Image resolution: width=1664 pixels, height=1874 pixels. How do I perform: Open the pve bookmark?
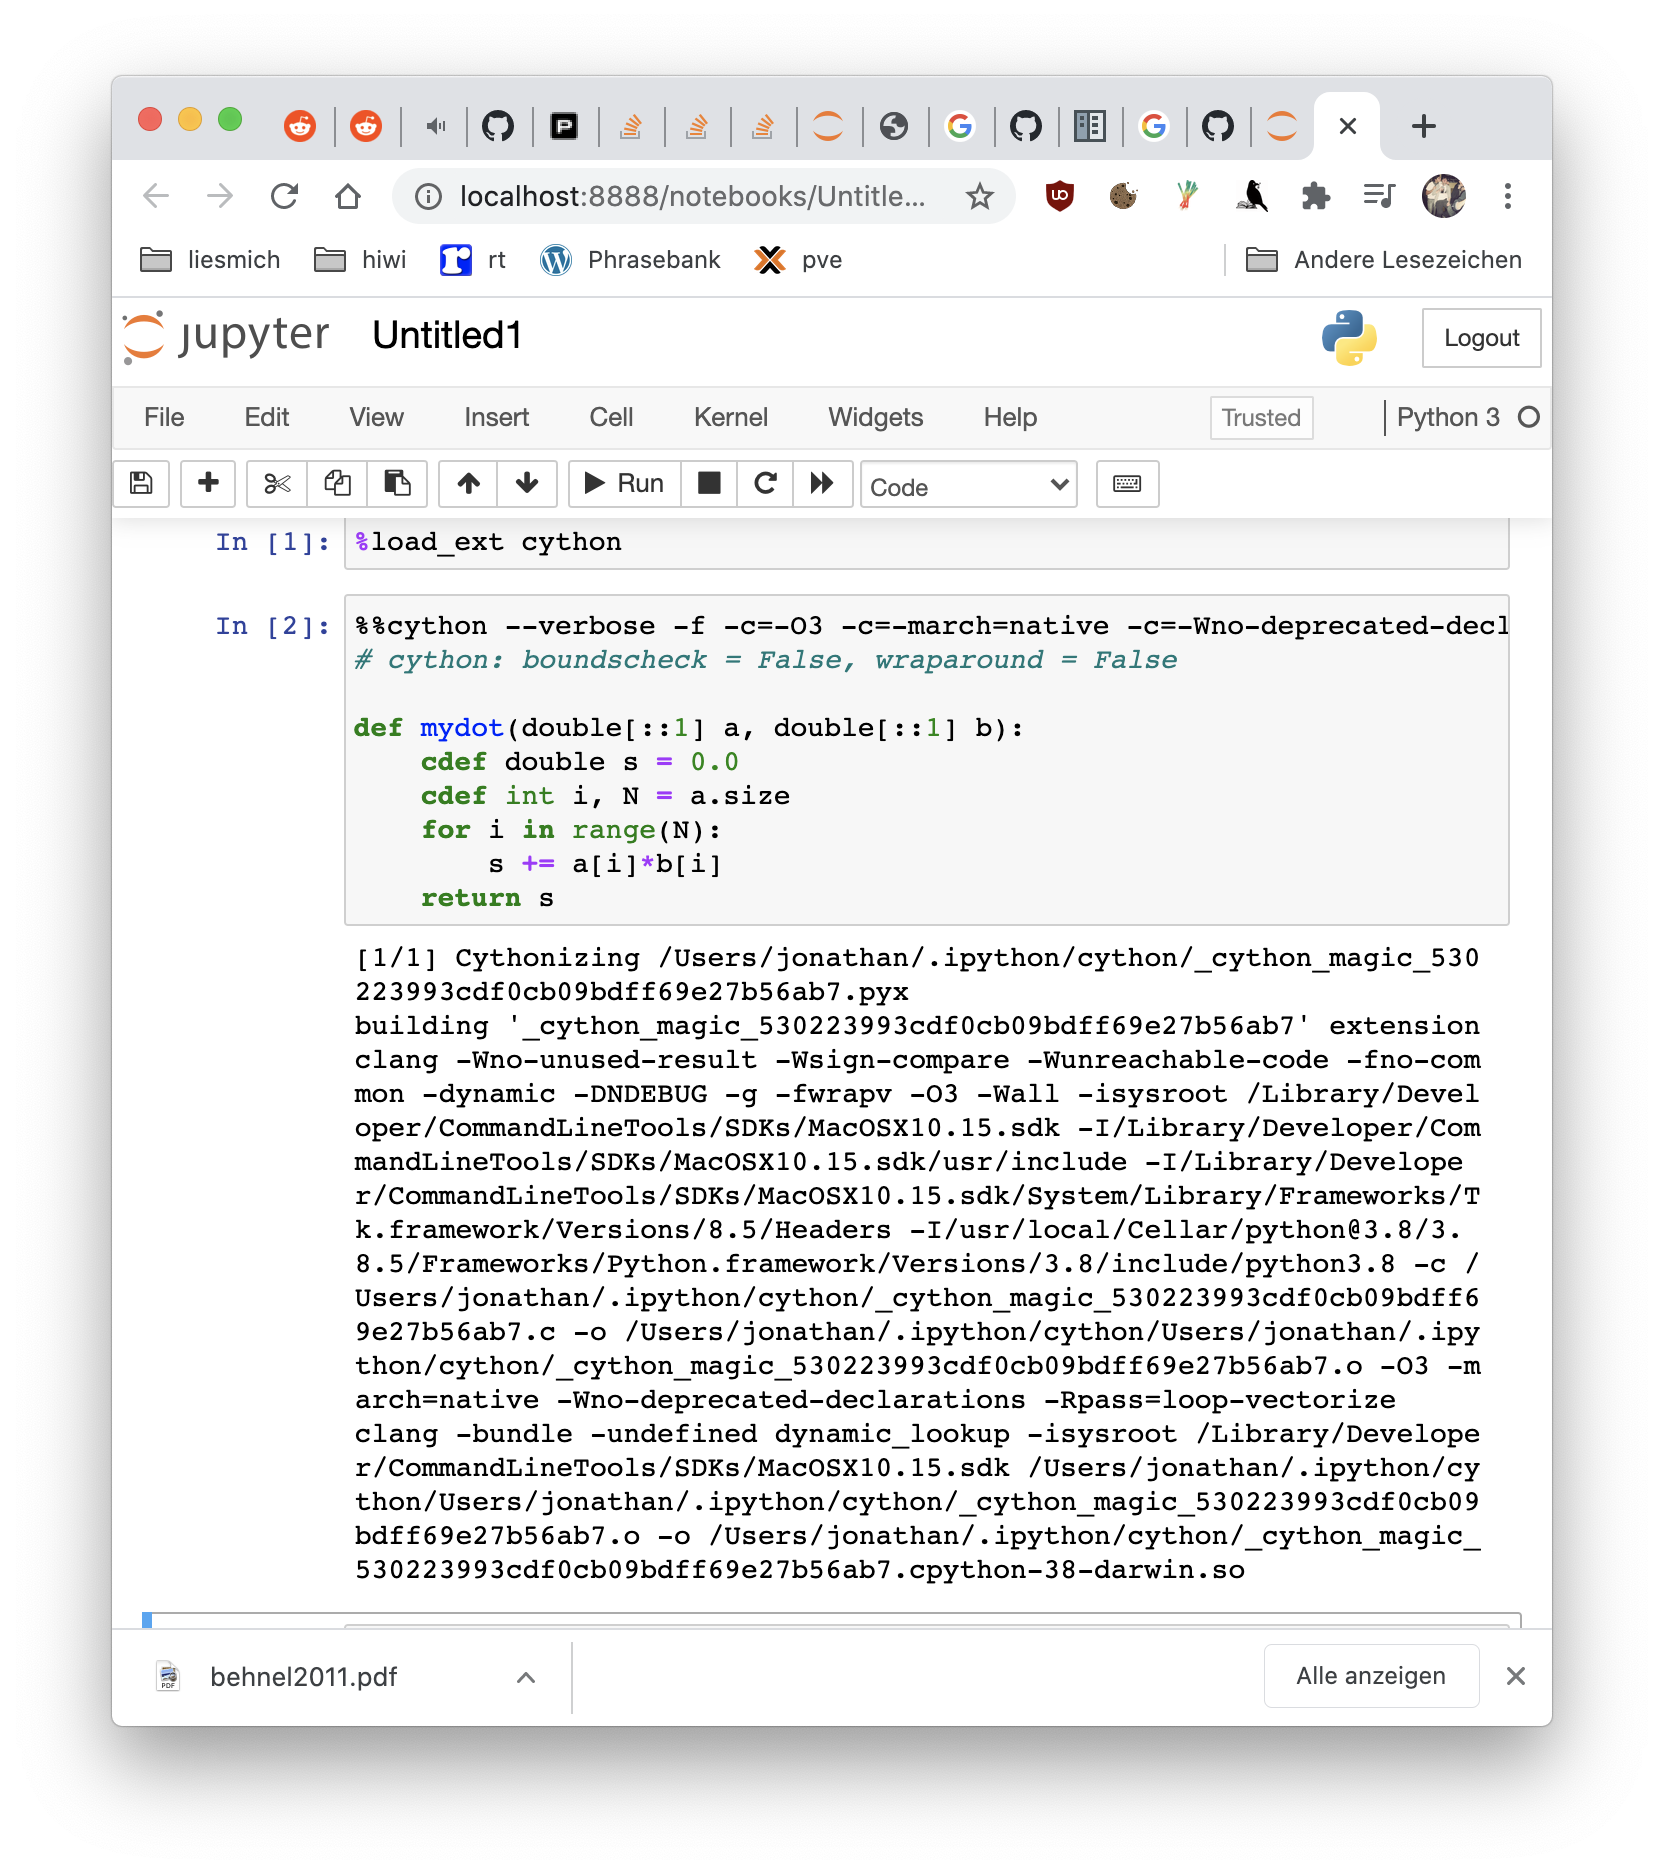pyautogui.click(x=799, y=260)
